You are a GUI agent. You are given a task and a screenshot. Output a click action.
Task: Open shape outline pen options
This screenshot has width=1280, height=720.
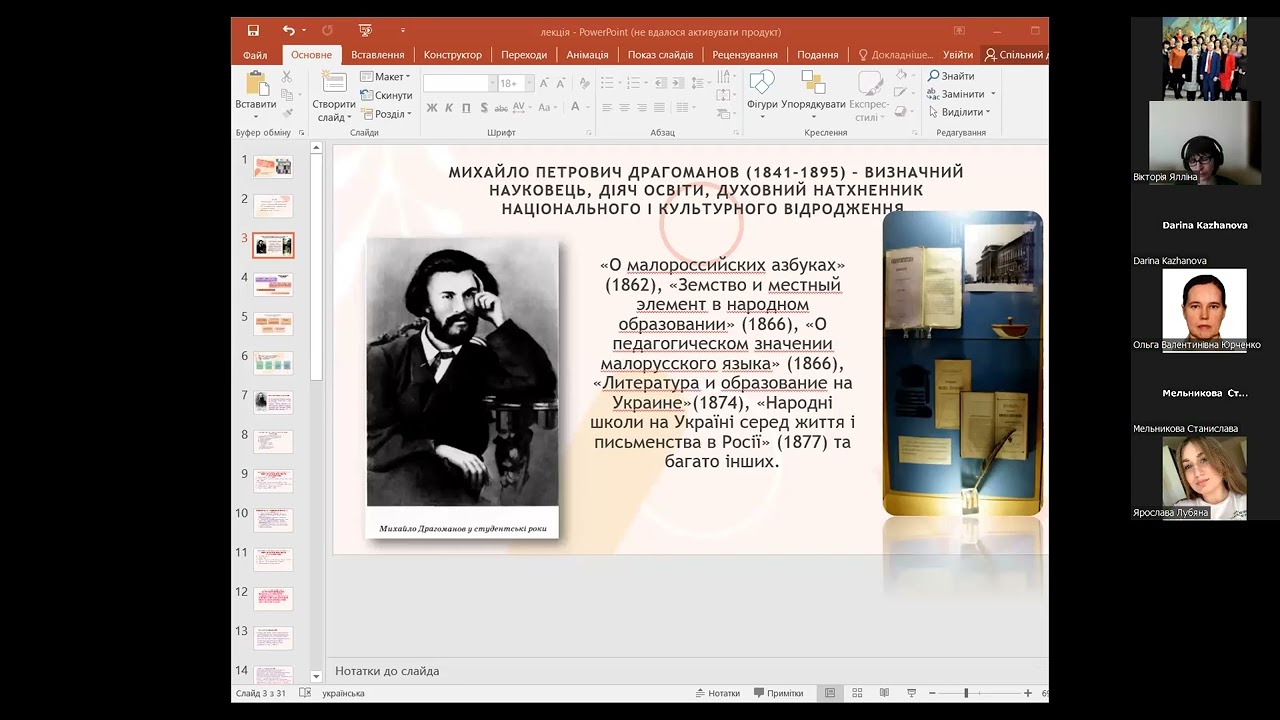903,93
